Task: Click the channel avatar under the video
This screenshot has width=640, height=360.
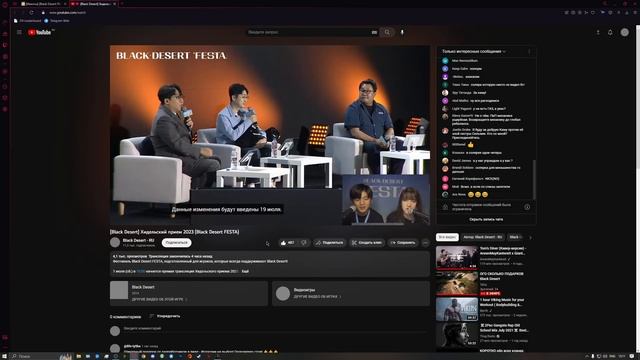Action: [x=115, y=242]
